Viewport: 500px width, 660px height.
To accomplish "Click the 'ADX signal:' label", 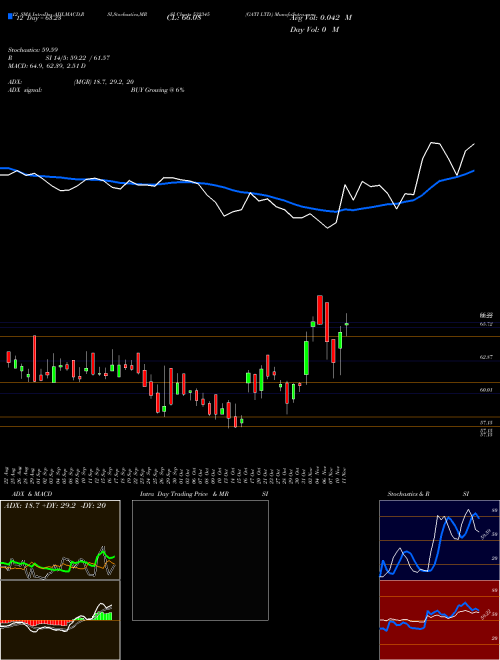I will coord(25,90).
